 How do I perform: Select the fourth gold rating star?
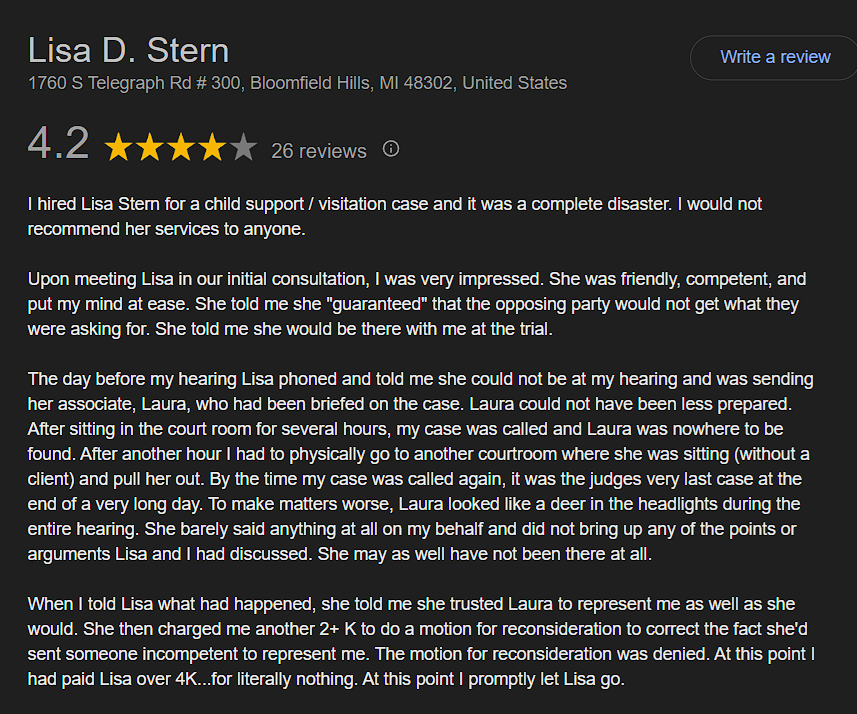click(211, 149)
